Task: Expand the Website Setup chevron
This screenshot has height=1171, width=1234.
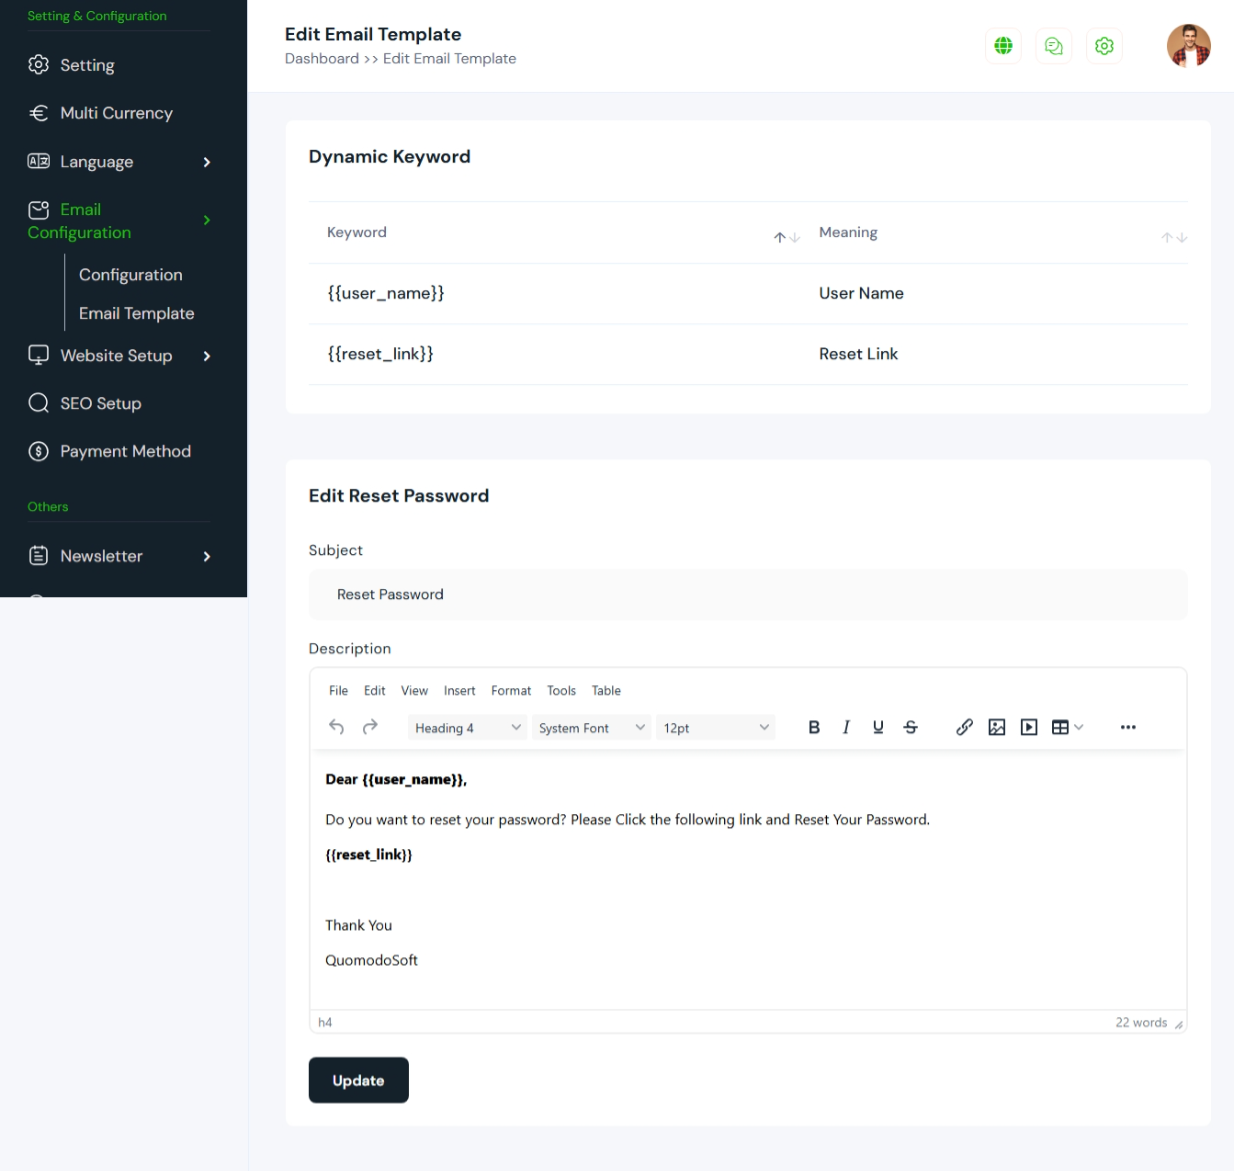Action: (207, 356)
